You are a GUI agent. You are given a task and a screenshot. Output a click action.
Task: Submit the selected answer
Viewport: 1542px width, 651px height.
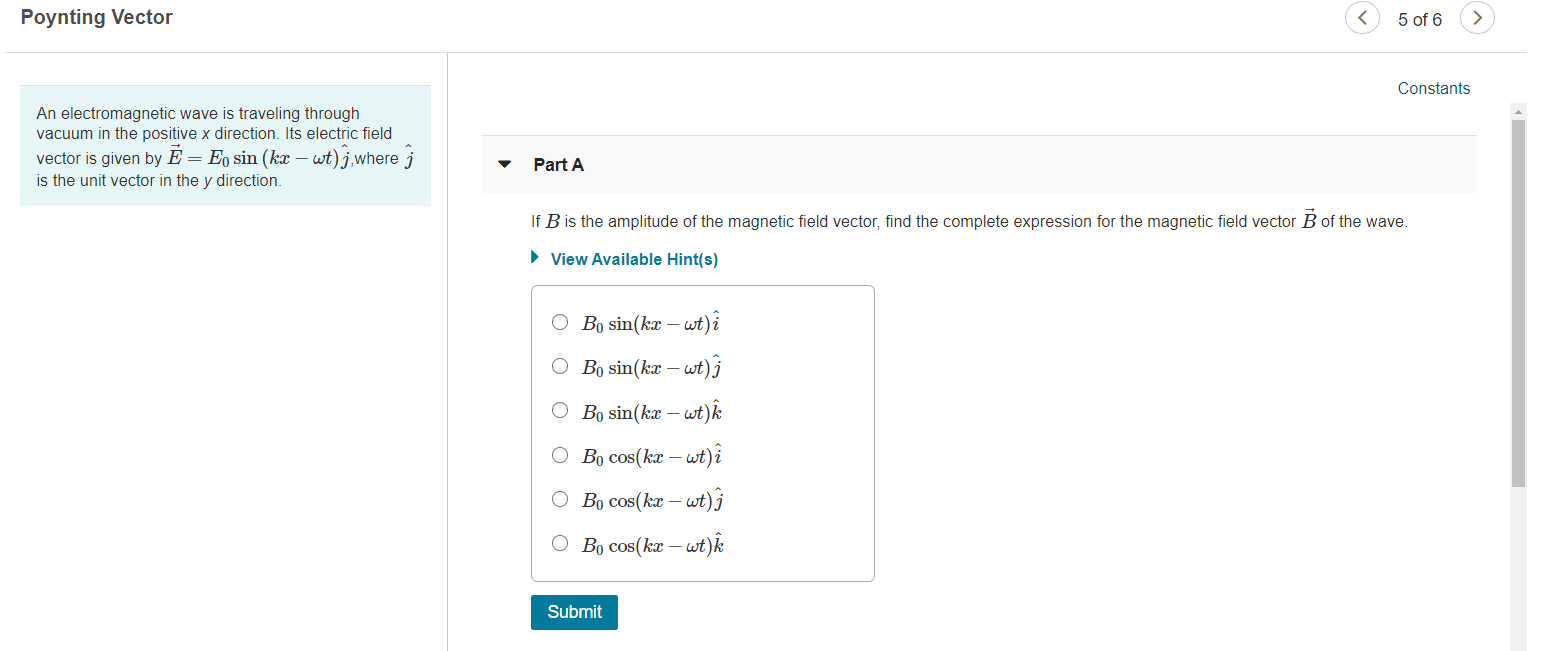[574, 612]
